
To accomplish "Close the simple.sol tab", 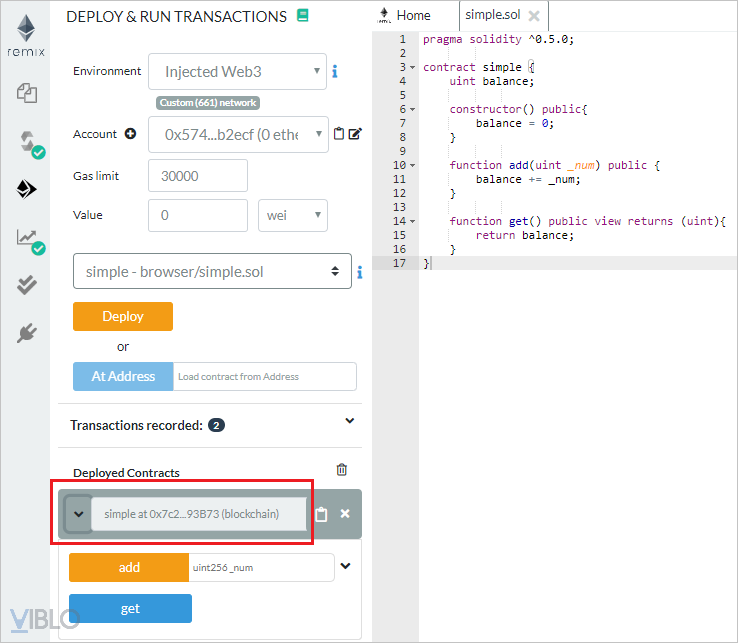I will click(534, 16).
